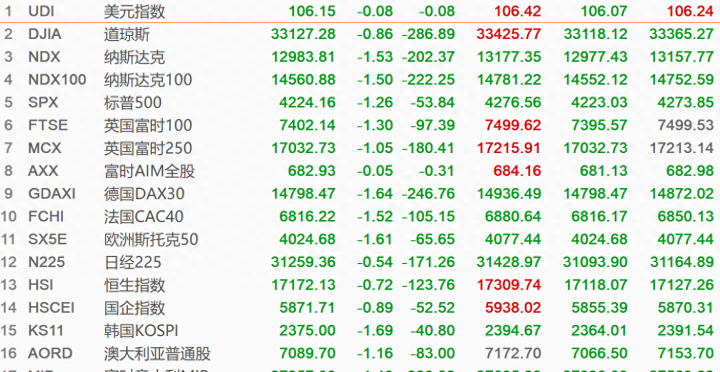This screenshot has width=720, height=372.
Task: Select the FTSE 英国富时100 row
Action: click(360, 125)
